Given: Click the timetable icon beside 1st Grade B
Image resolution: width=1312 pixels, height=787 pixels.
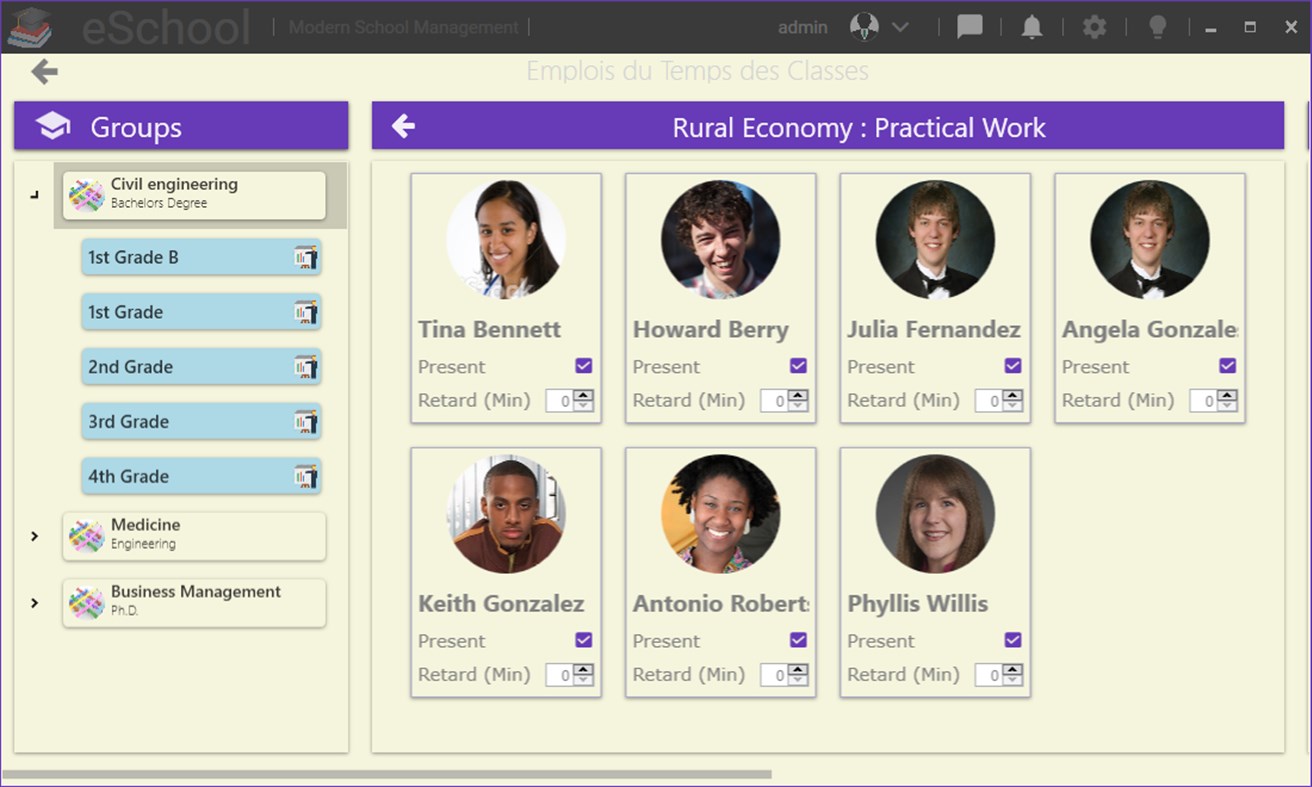Looking at the screenshot, I should [305, 257].
